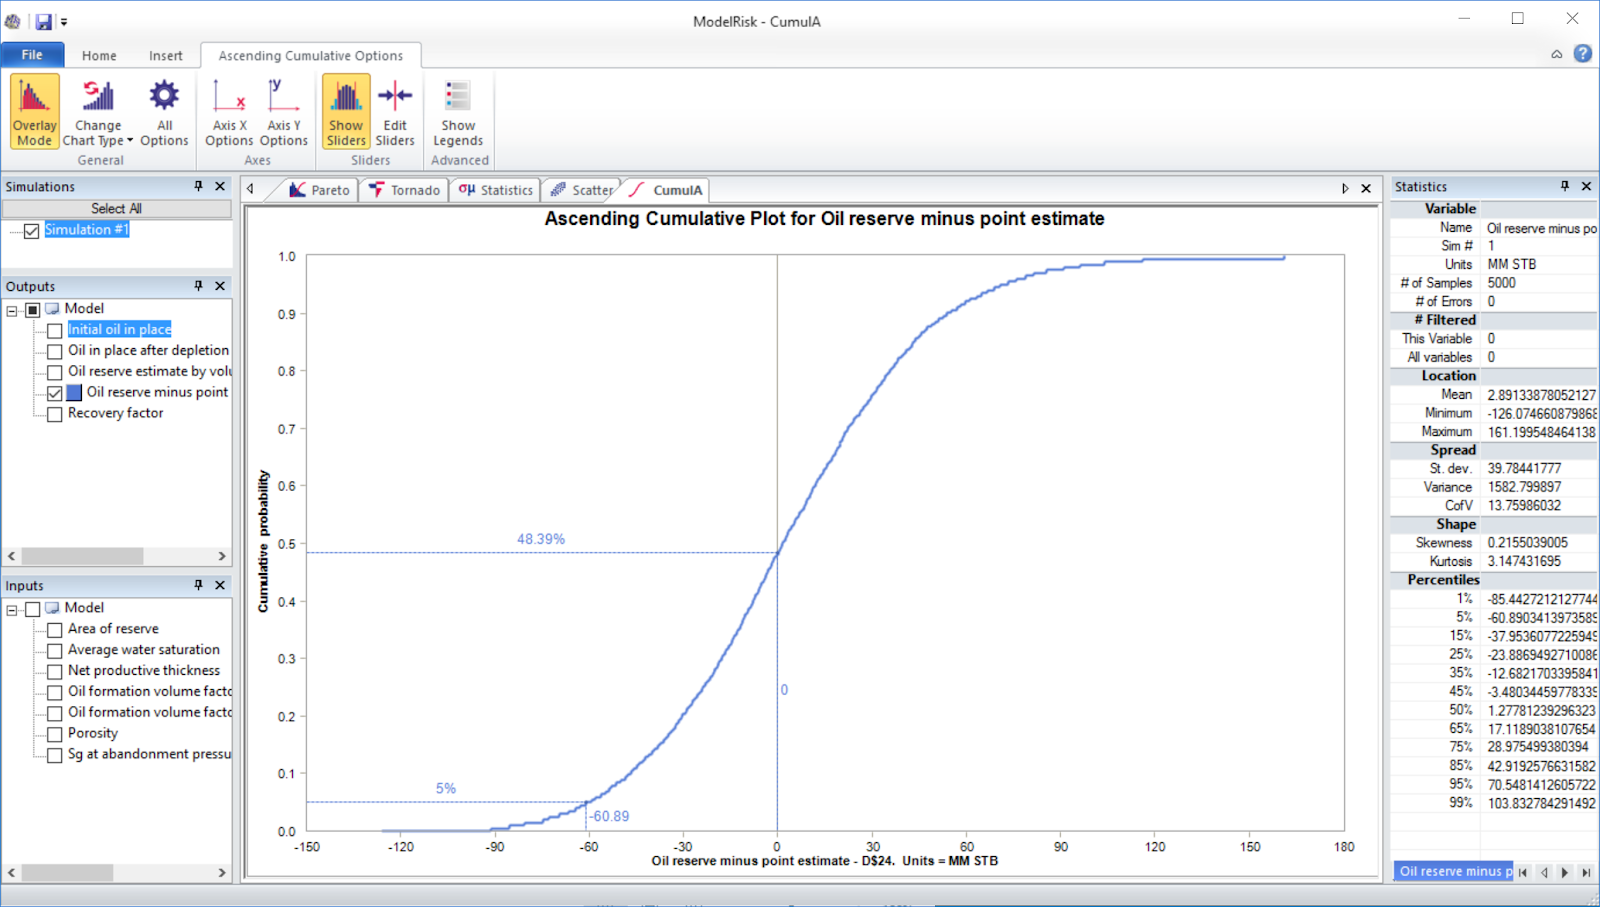Image resolution: width=1600 pixels, height=907 pixels.
Task: Click the Axis Y Options icon
Action: point(283,110)
